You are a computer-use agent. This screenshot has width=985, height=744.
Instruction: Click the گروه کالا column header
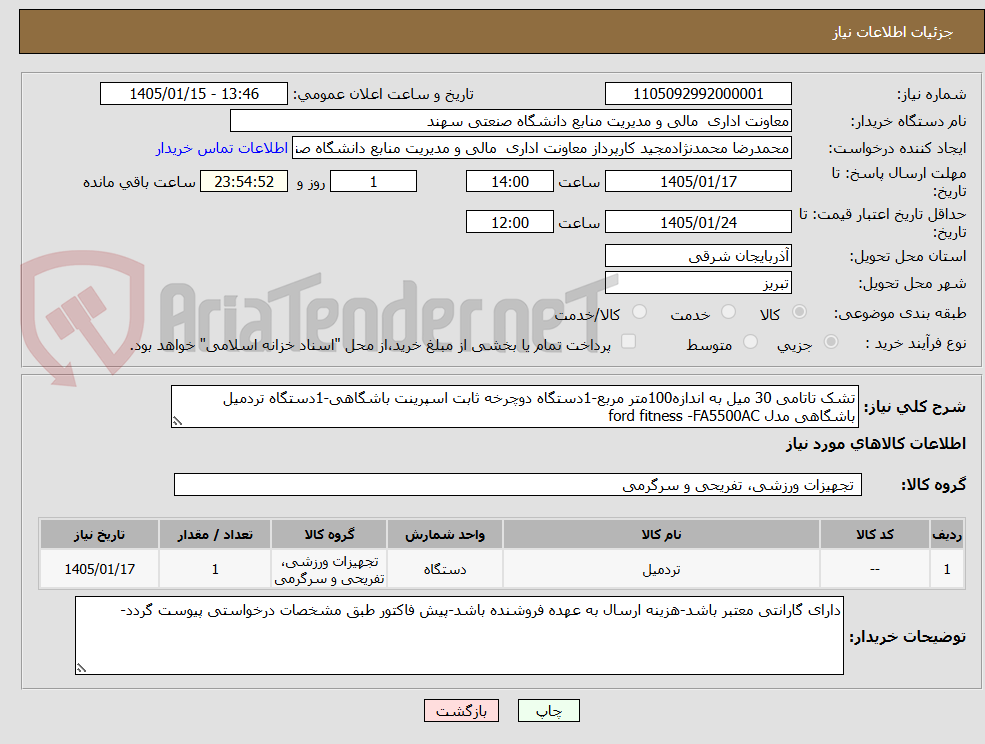[x=329, y=534]
